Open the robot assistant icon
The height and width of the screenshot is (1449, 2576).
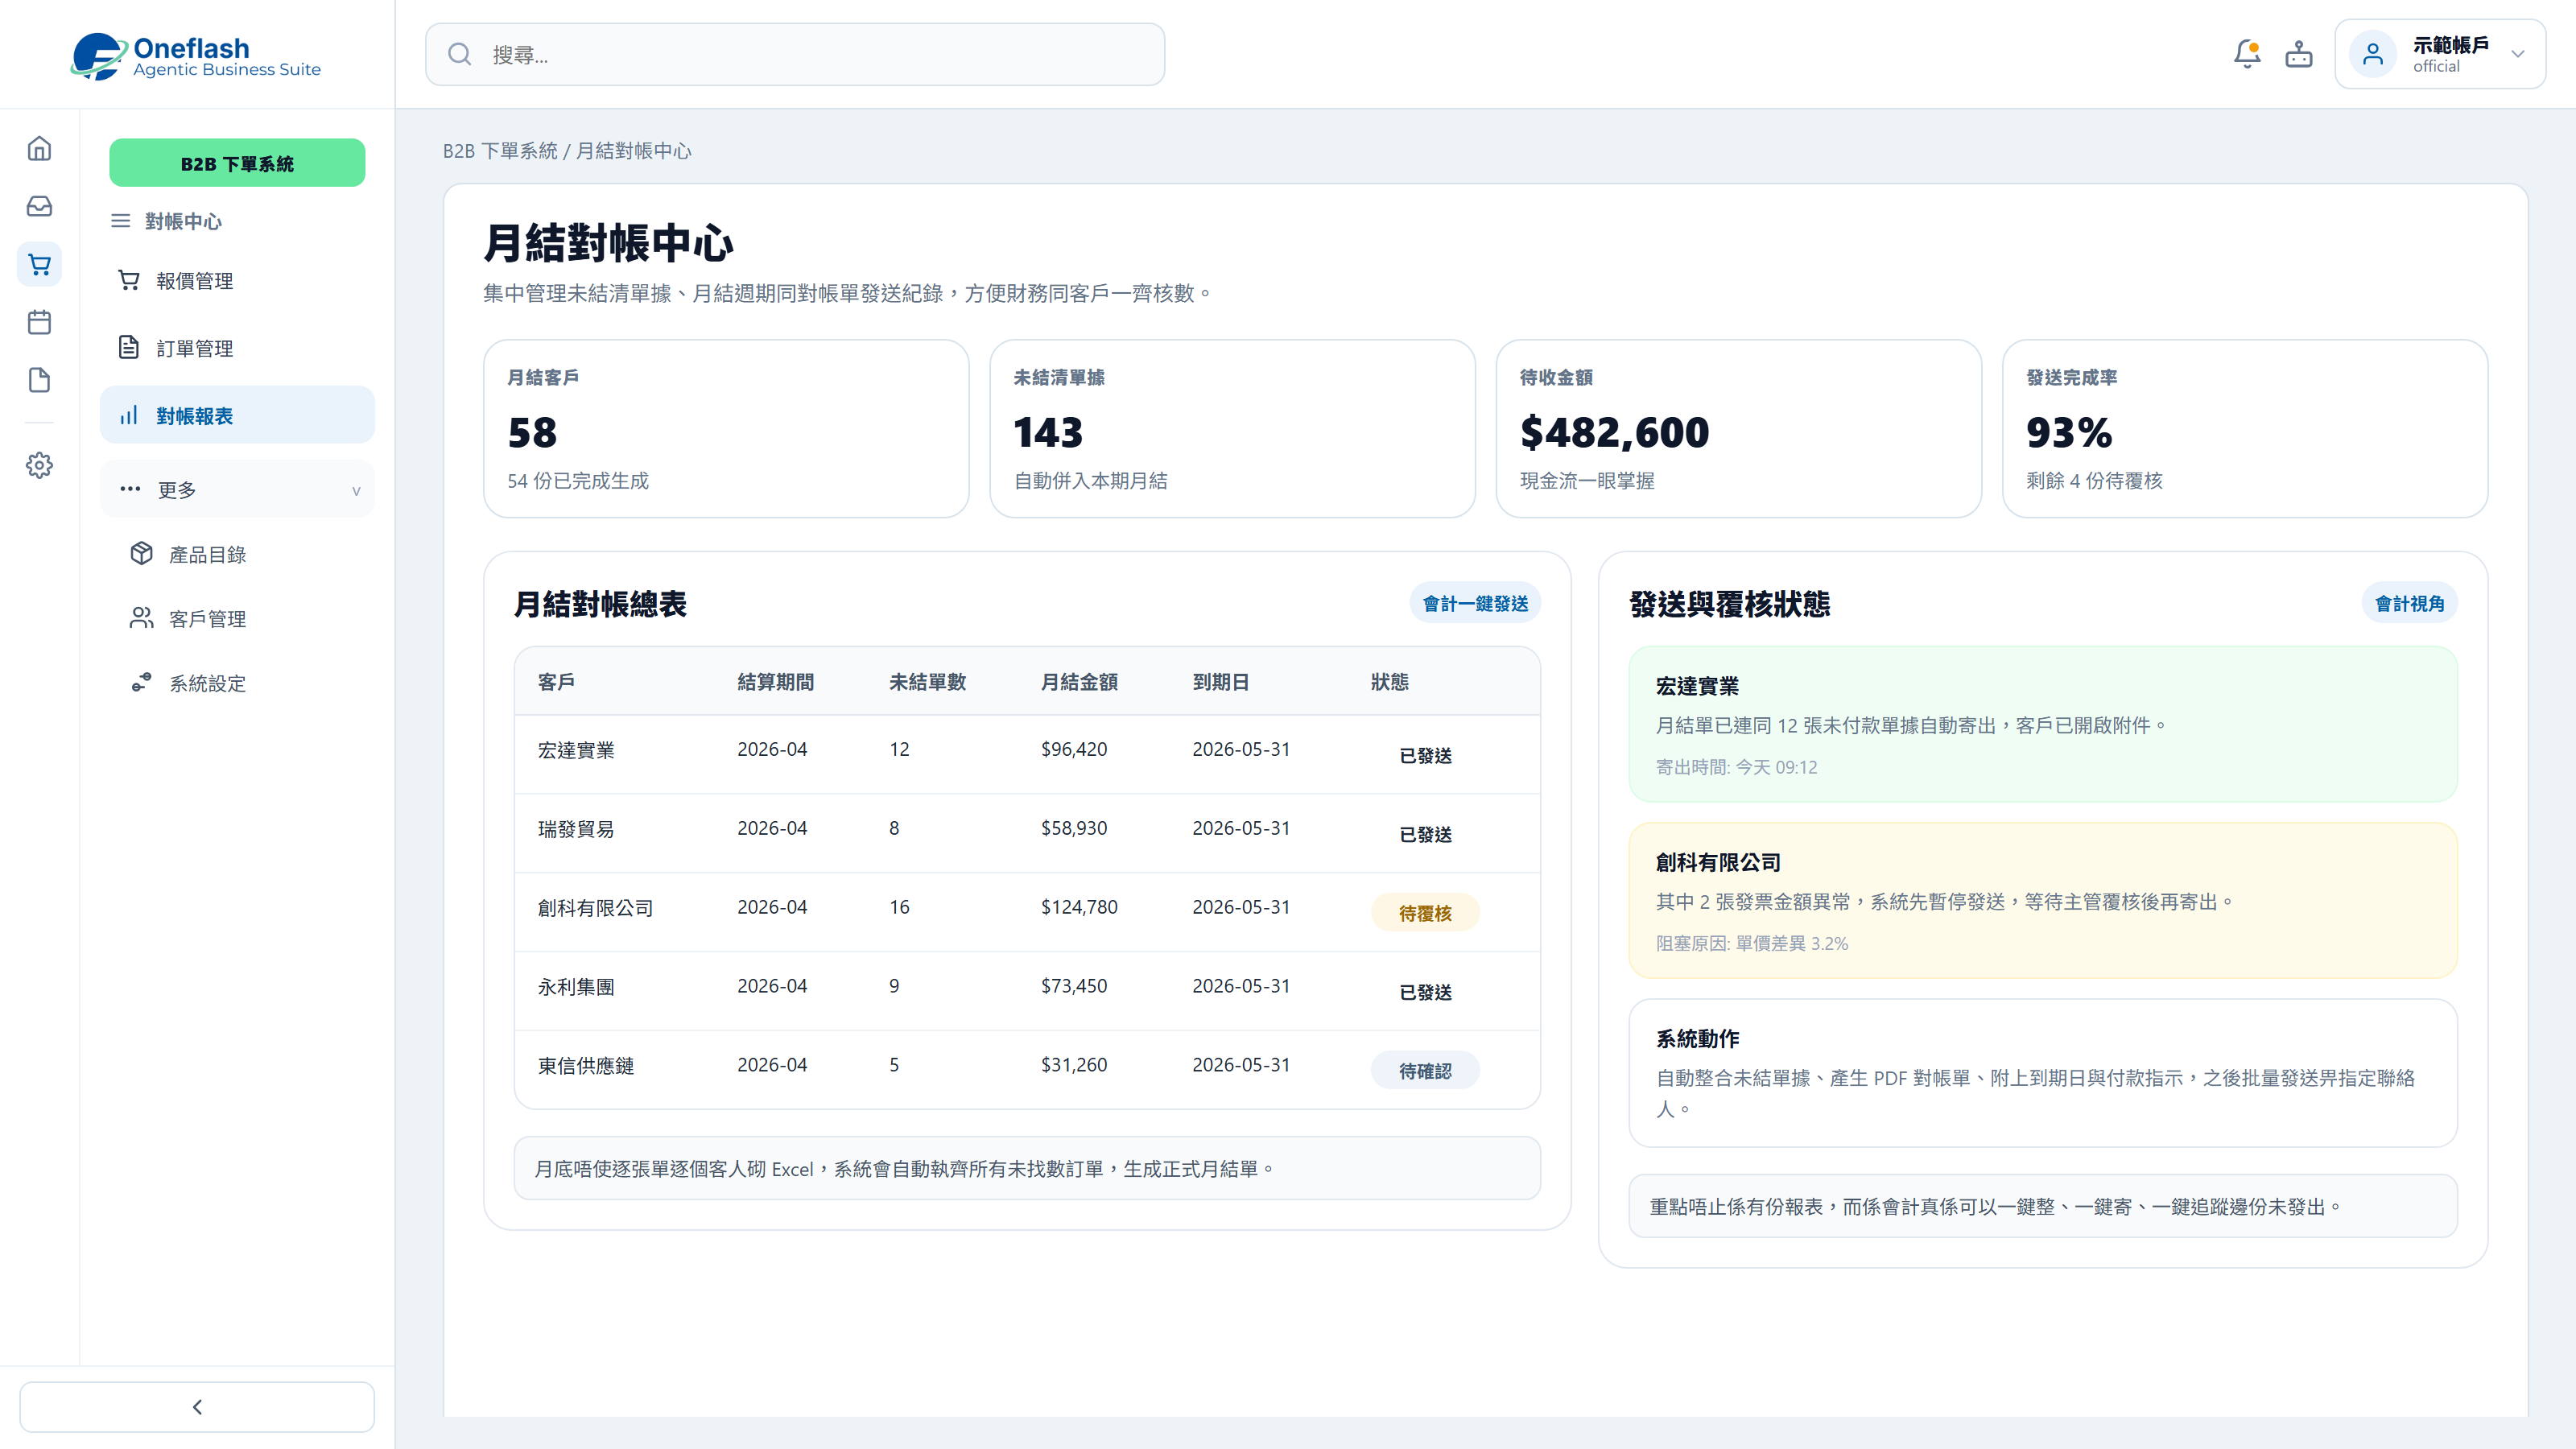(2299, 54)
